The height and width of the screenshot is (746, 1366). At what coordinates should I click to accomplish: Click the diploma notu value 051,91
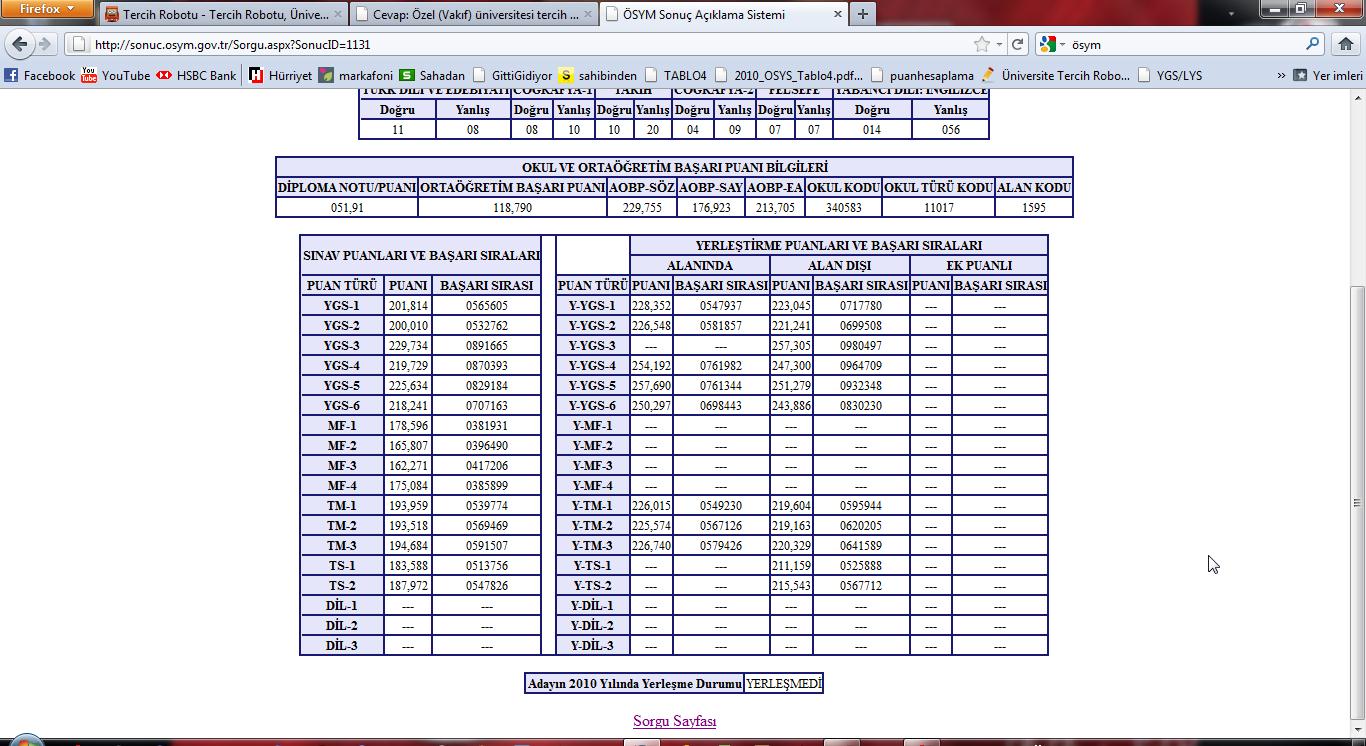click(347, 208)
